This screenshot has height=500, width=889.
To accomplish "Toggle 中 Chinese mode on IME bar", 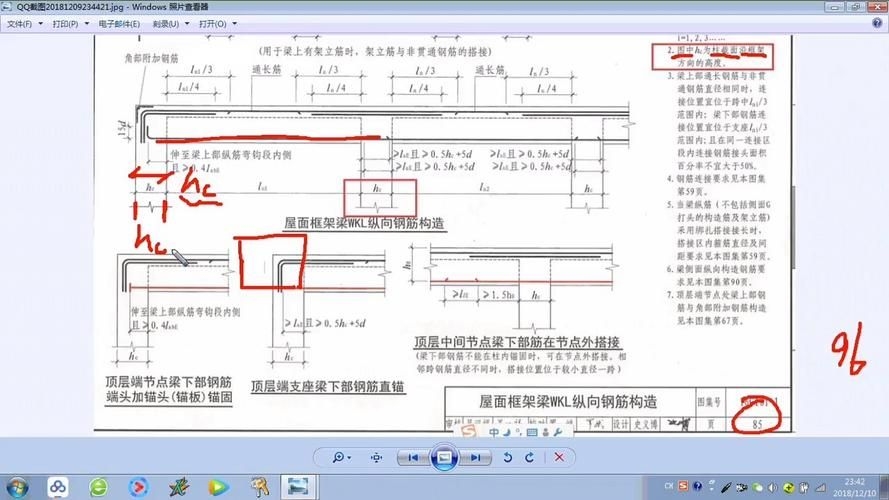I will pyautogui.click(x=494, y=432).
